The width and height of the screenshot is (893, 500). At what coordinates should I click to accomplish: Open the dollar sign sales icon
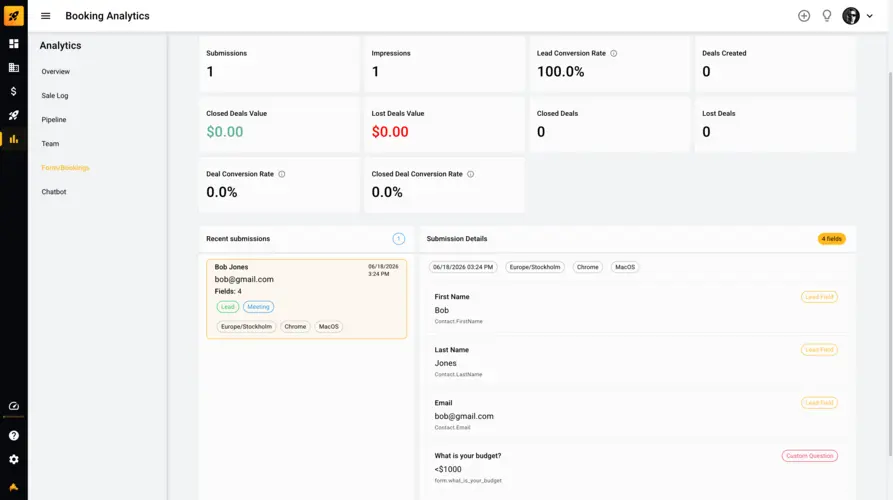click(x=14, y=91)
